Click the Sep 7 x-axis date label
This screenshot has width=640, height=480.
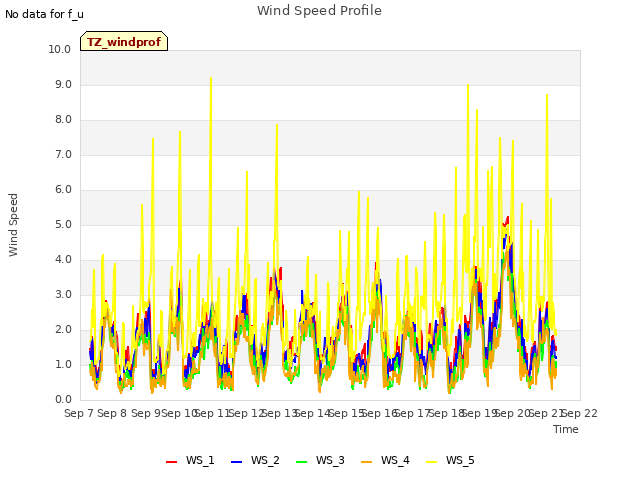(79, 413)
